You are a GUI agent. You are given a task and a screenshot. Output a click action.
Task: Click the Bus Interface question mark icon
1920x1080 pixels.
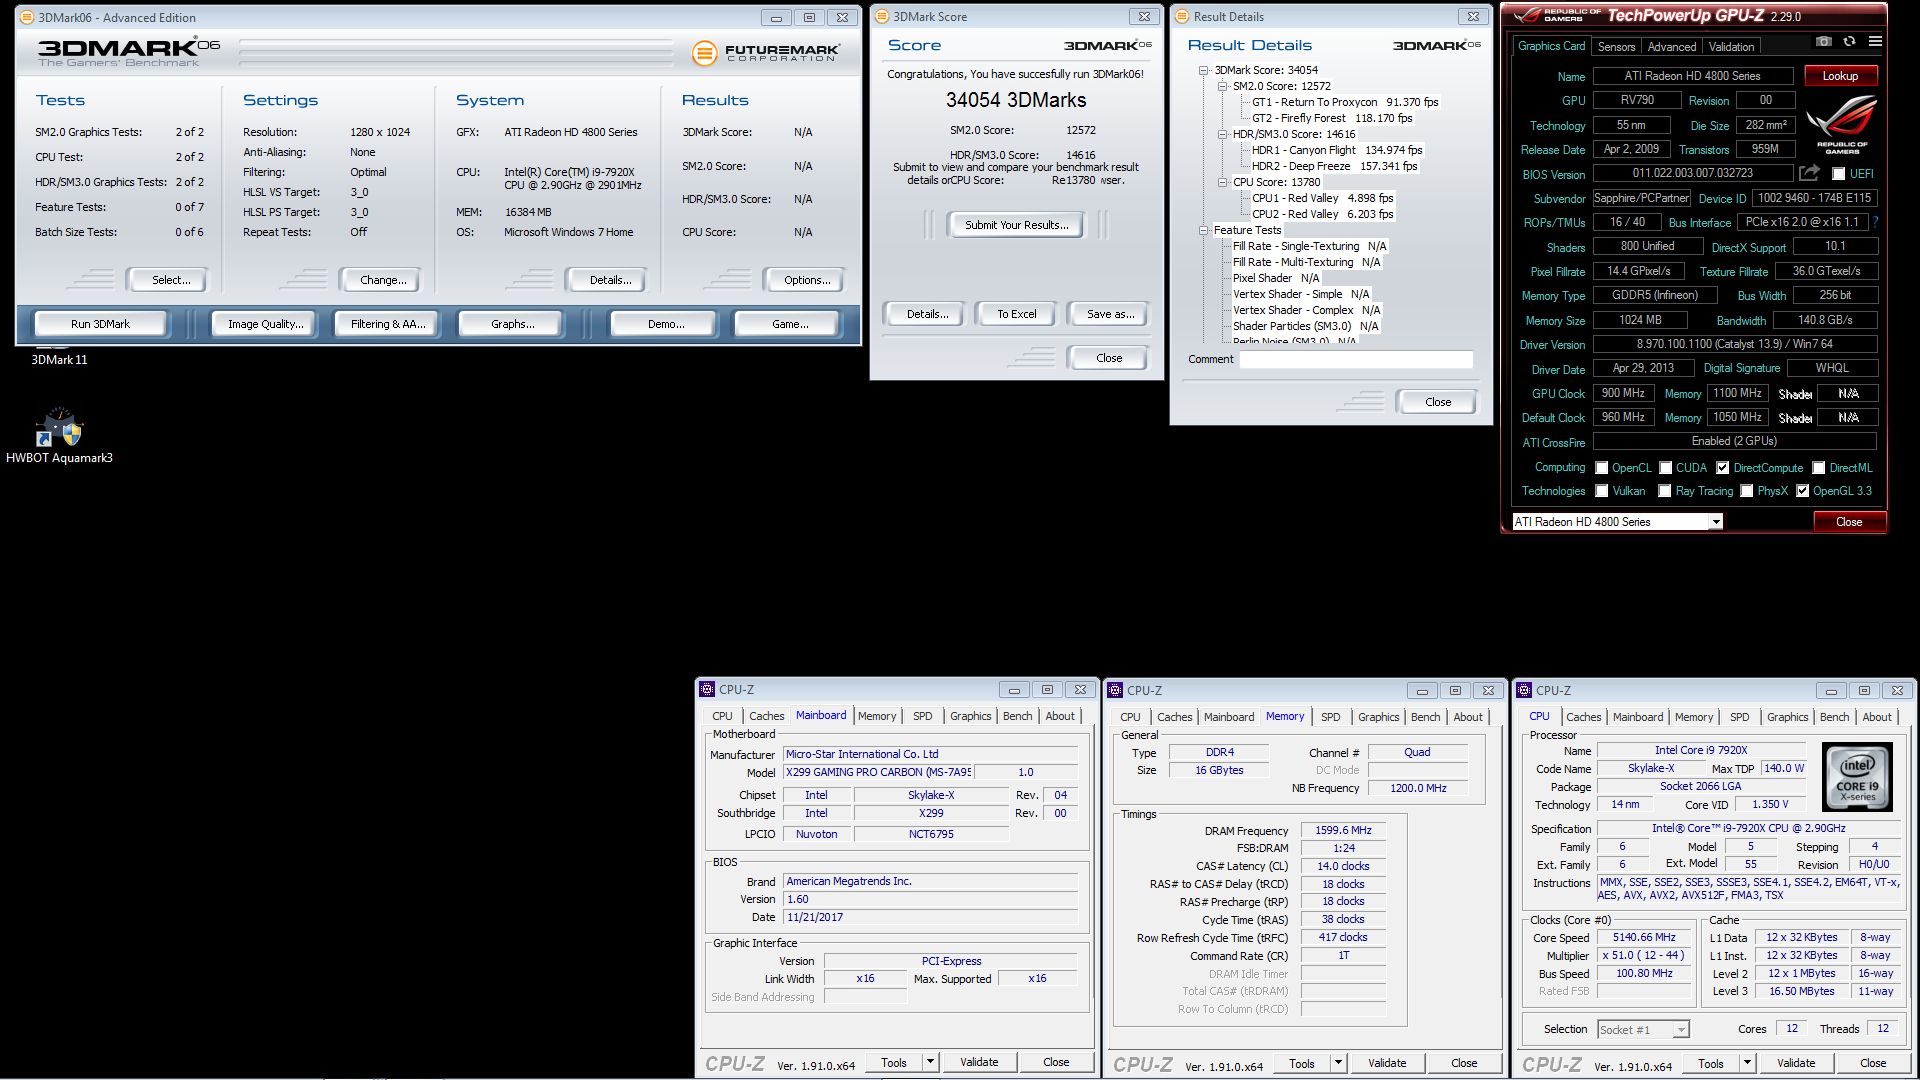click(1875, 222)
